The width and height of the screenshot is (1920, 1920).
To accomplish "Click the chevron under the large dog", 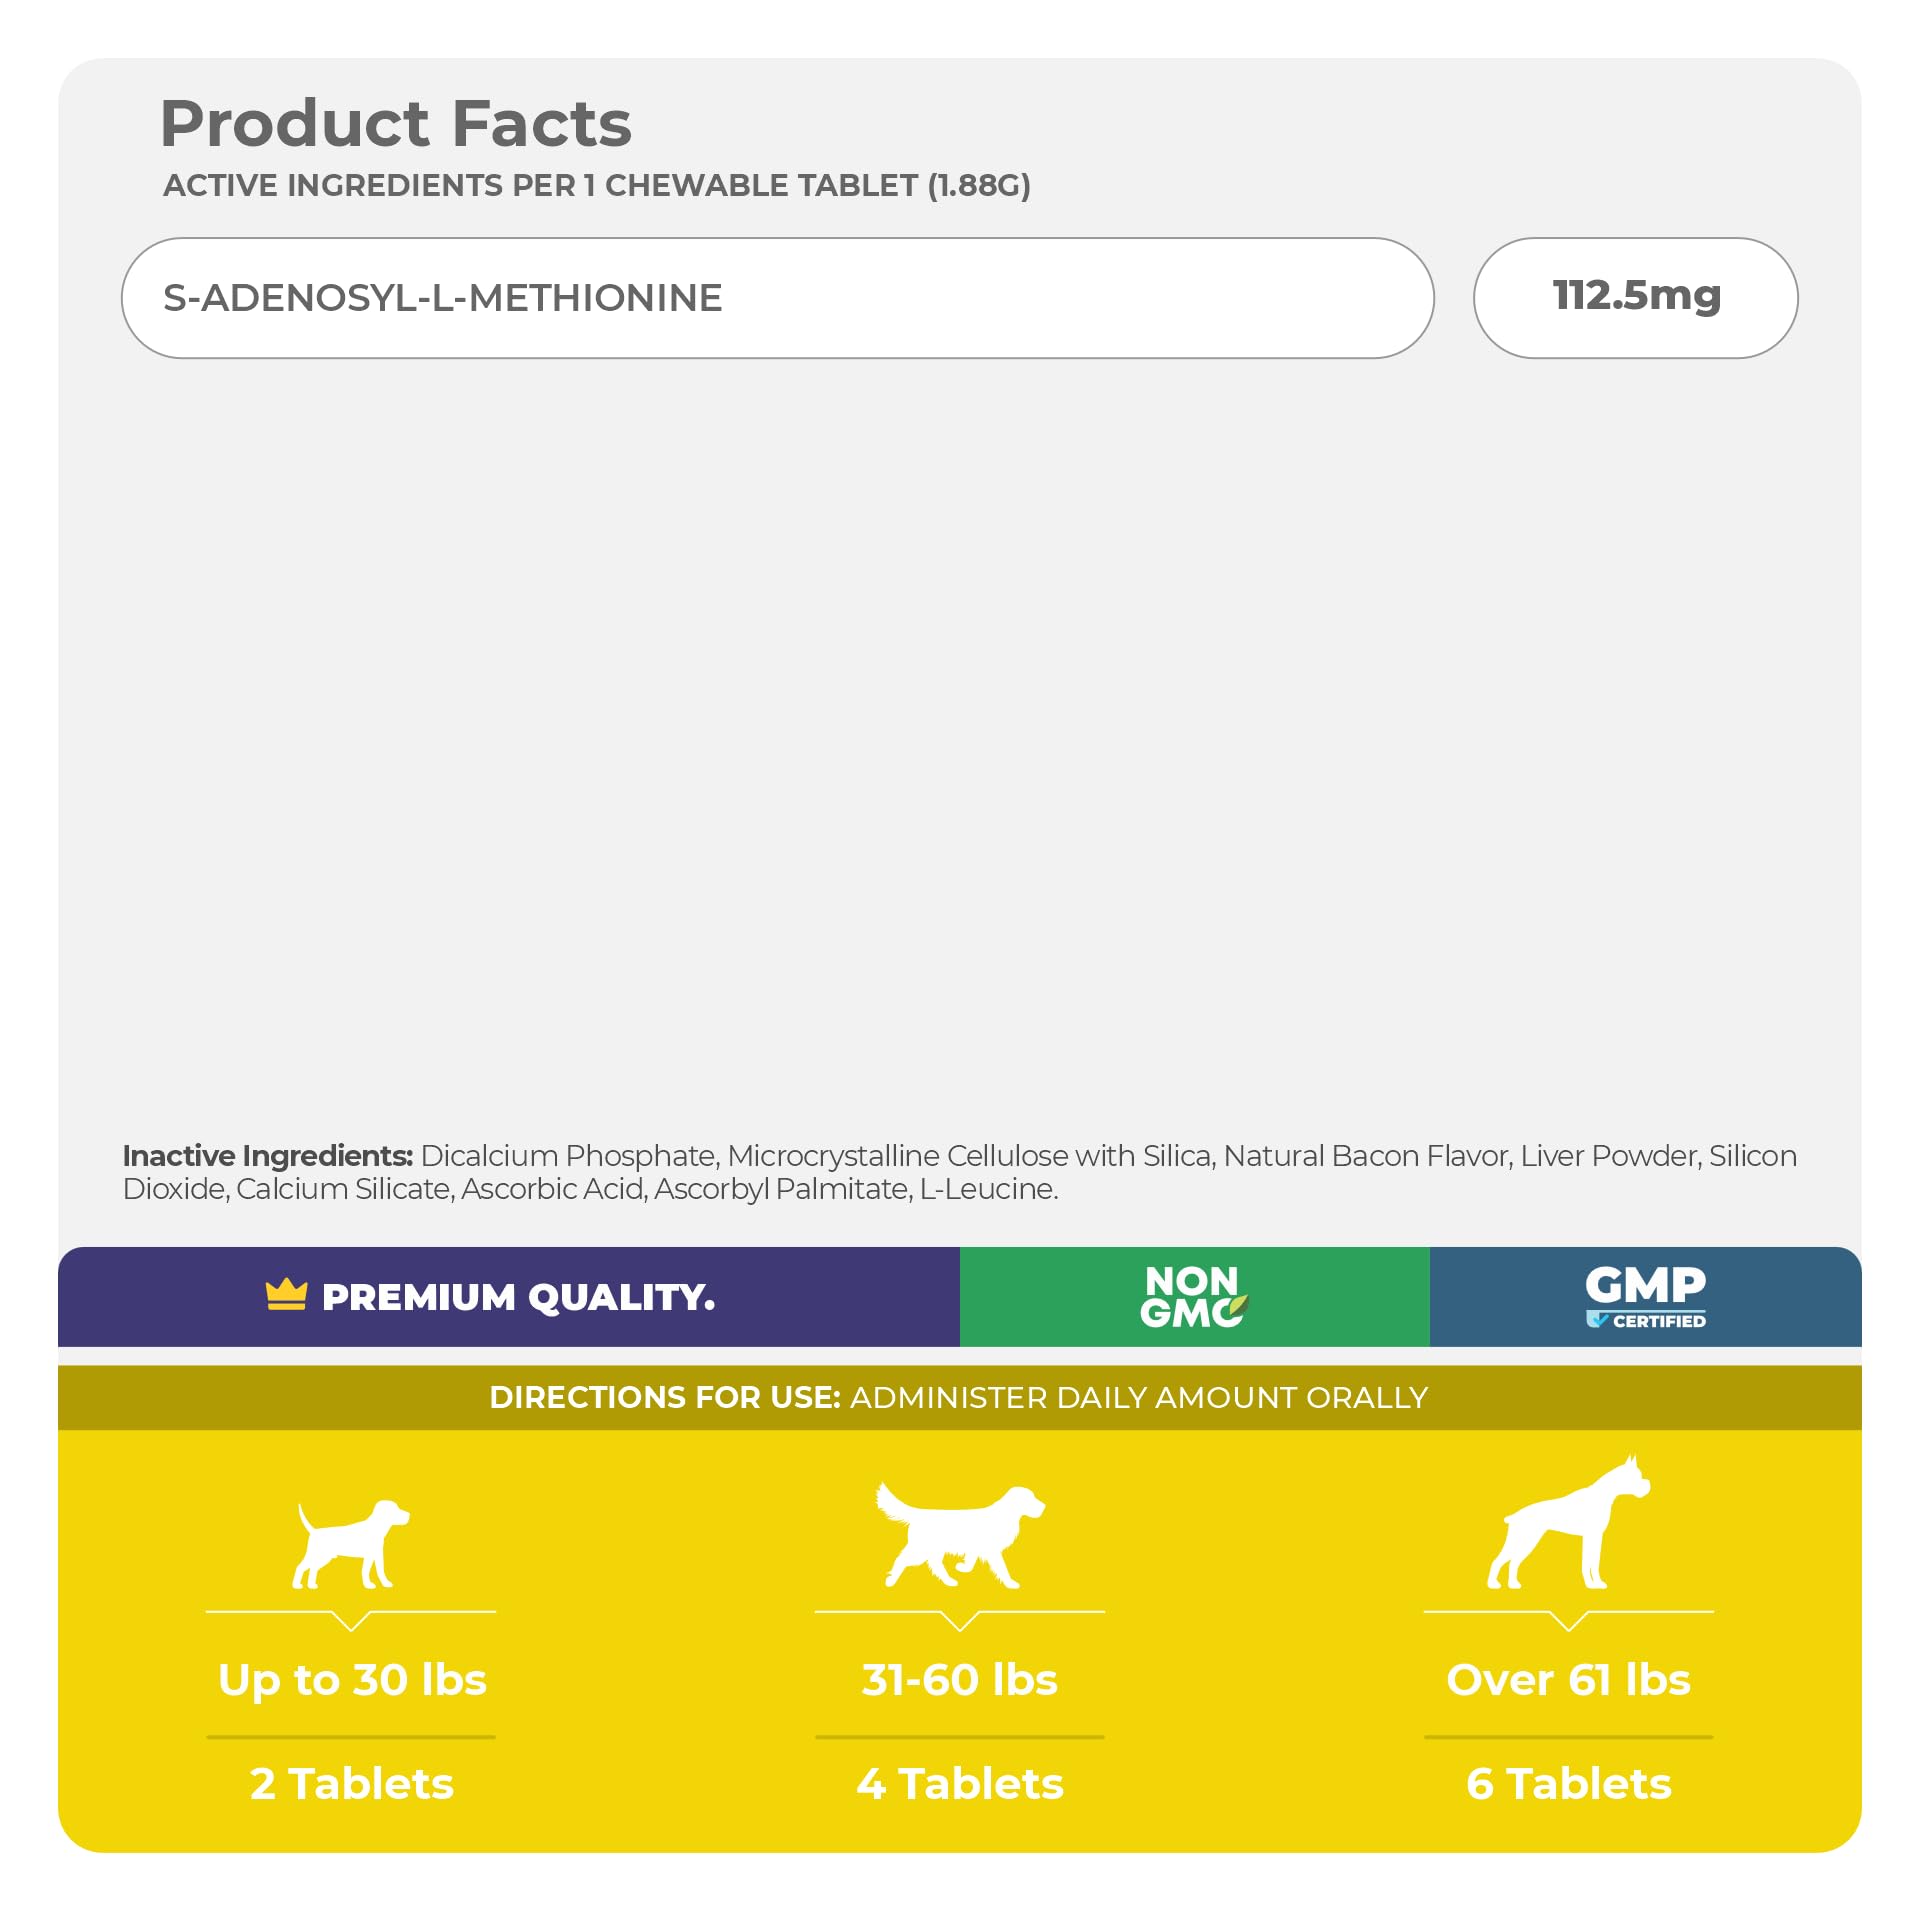I will 1568,1620.
